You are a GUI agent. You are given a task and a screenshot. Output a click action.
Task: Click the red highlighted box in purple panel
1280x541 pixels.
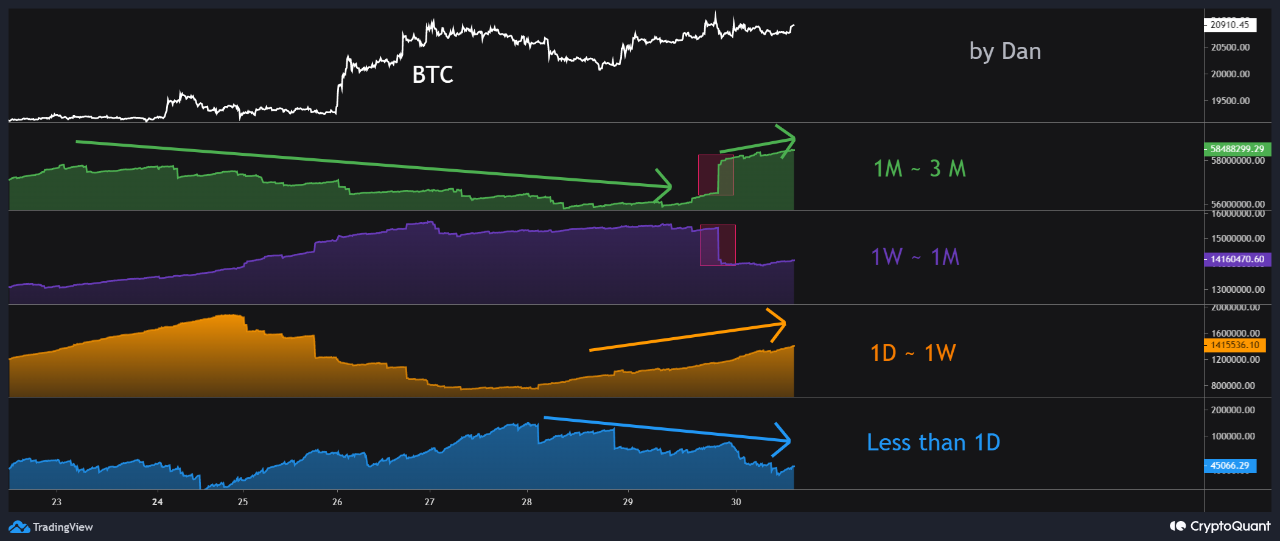717,245
